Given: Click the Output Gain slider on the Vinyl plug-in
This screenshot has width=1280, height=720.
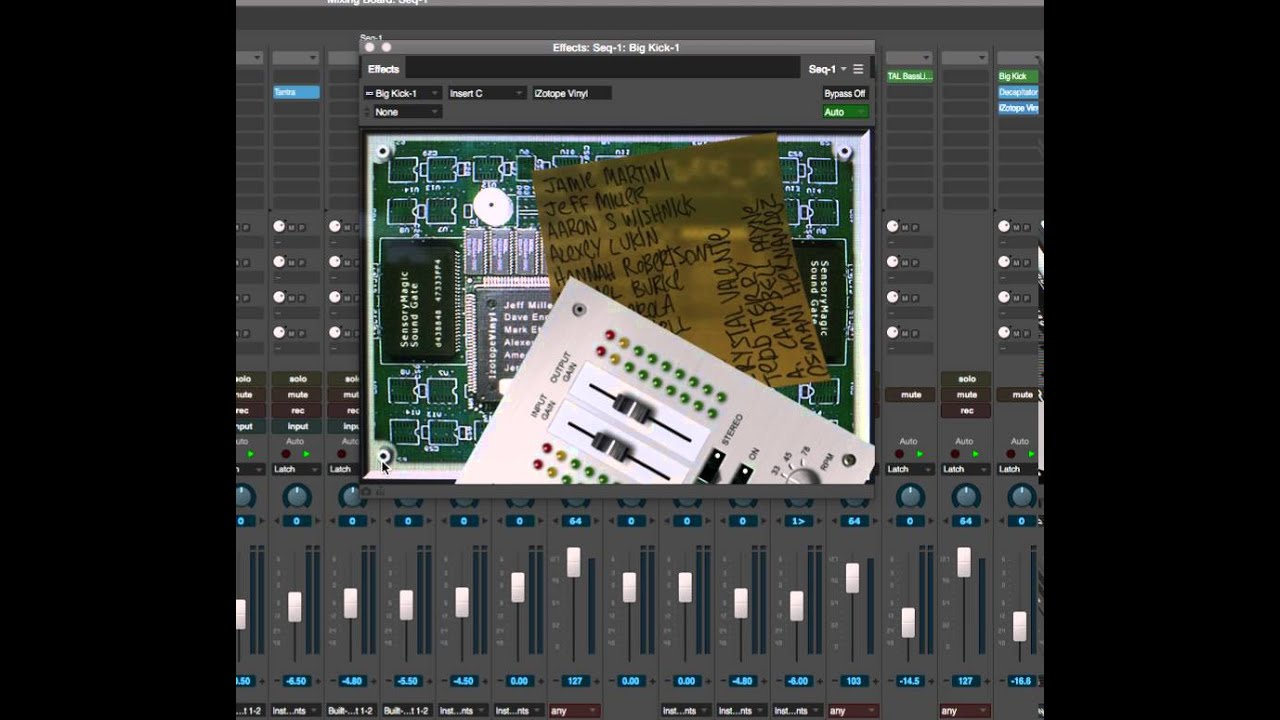Looking at the screenshot, I should (633, 407).
